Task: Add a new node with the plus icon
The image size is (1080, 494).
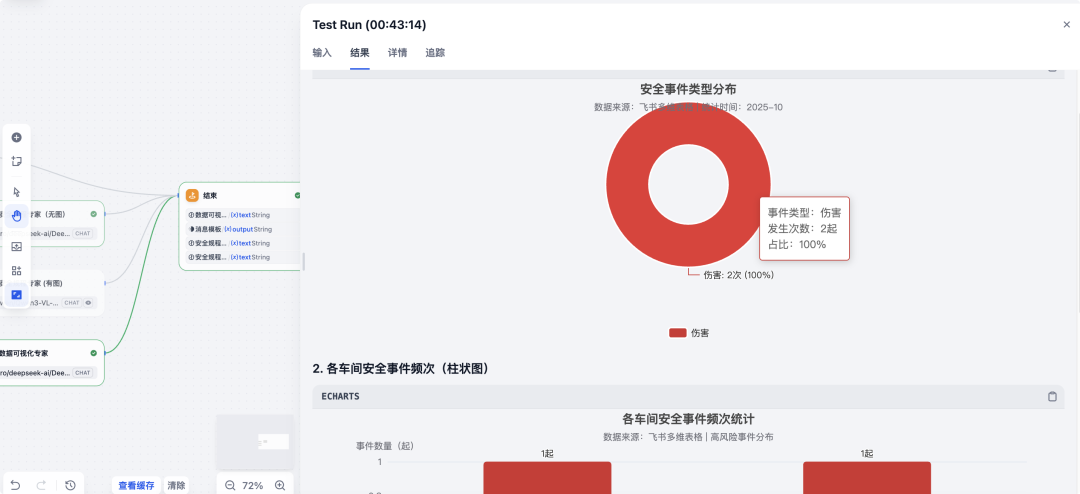Action: click(17, 137)
